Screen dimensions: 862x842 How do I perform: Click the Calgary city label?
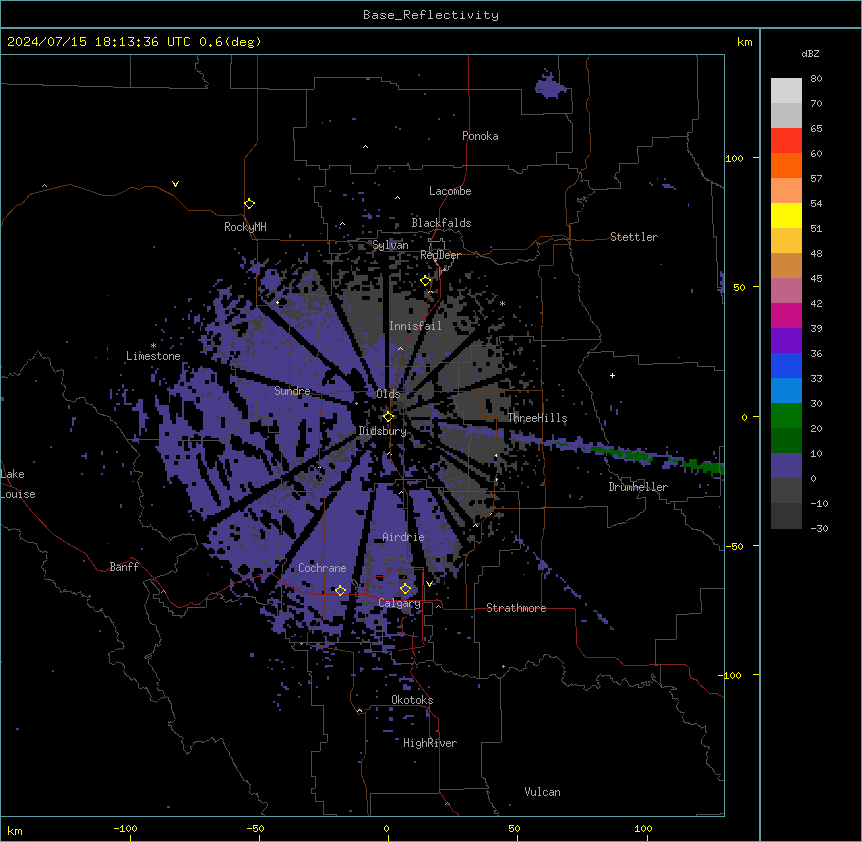[400, 603]
